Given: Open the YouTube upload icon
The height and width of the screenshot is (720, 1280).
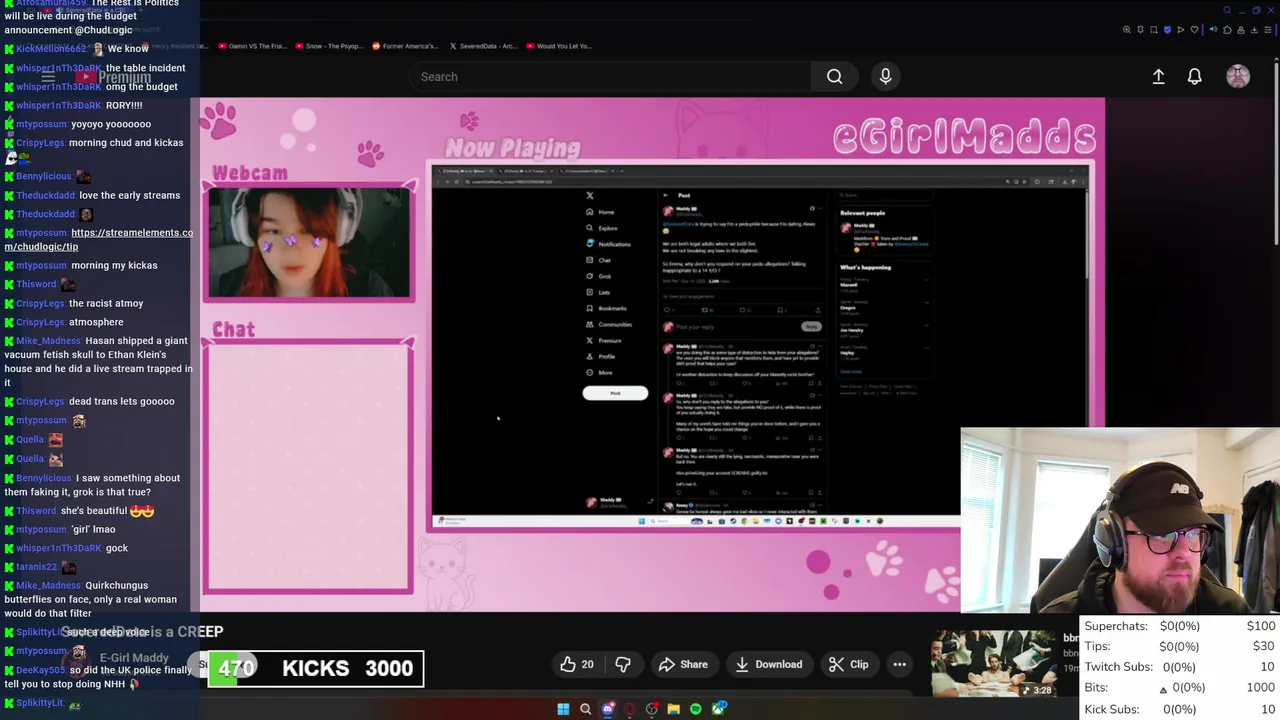Looking at the screenshot, I should (1158, 76).
